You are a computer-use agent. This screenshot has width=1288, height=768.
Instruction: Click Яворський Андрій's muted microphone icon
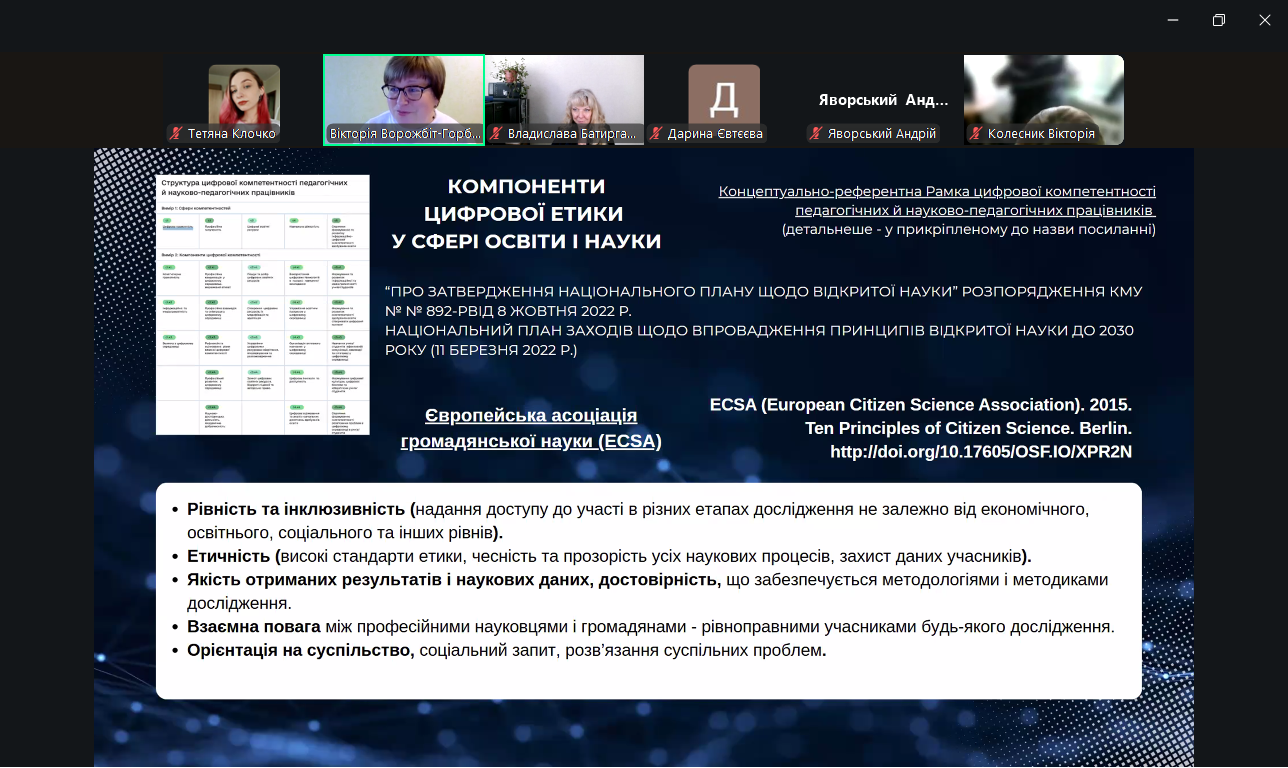coord(816,134)
